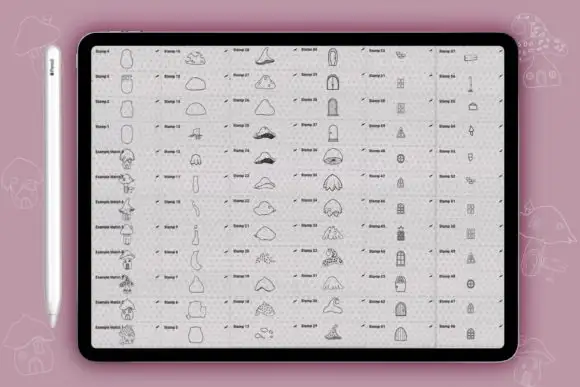Viewport: 580px width, 387px height.
Task: Select Stamp 18 spotted cap brush
Action: click(264, 309)
